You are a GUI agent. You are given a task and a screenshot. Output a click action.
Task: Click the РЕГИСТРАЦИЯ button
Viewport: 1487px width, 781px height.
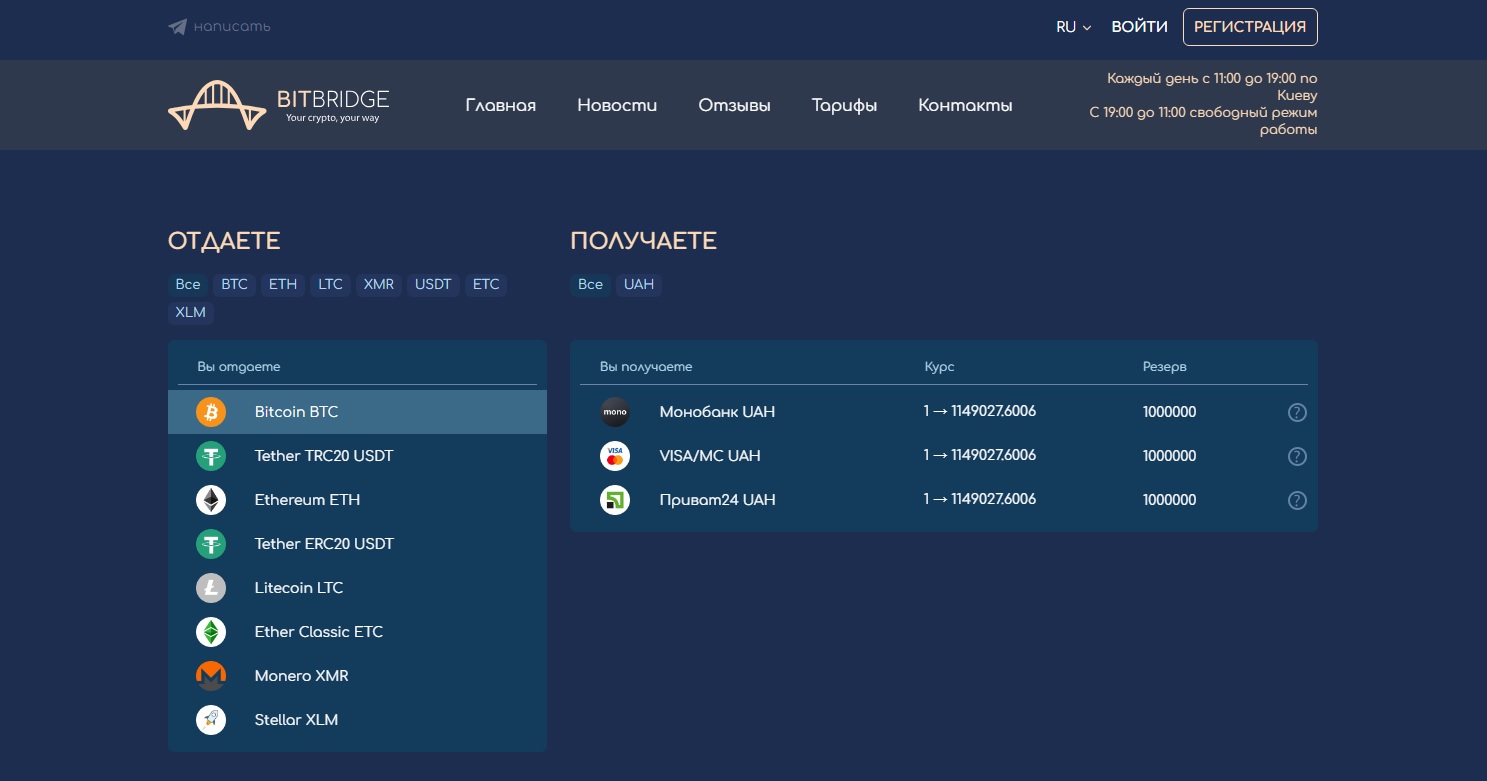click(x=1250, y=27)
